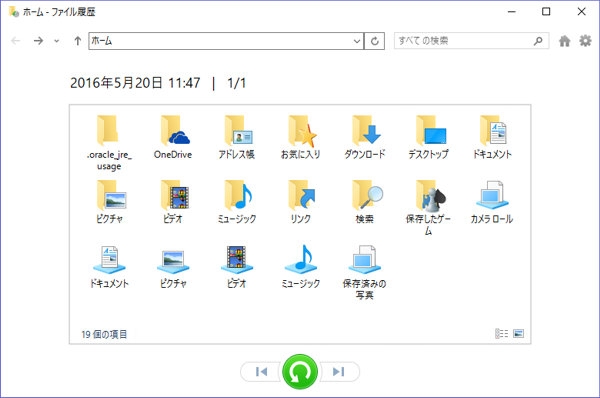Switch to large icons view

click(x=518, y=334)
